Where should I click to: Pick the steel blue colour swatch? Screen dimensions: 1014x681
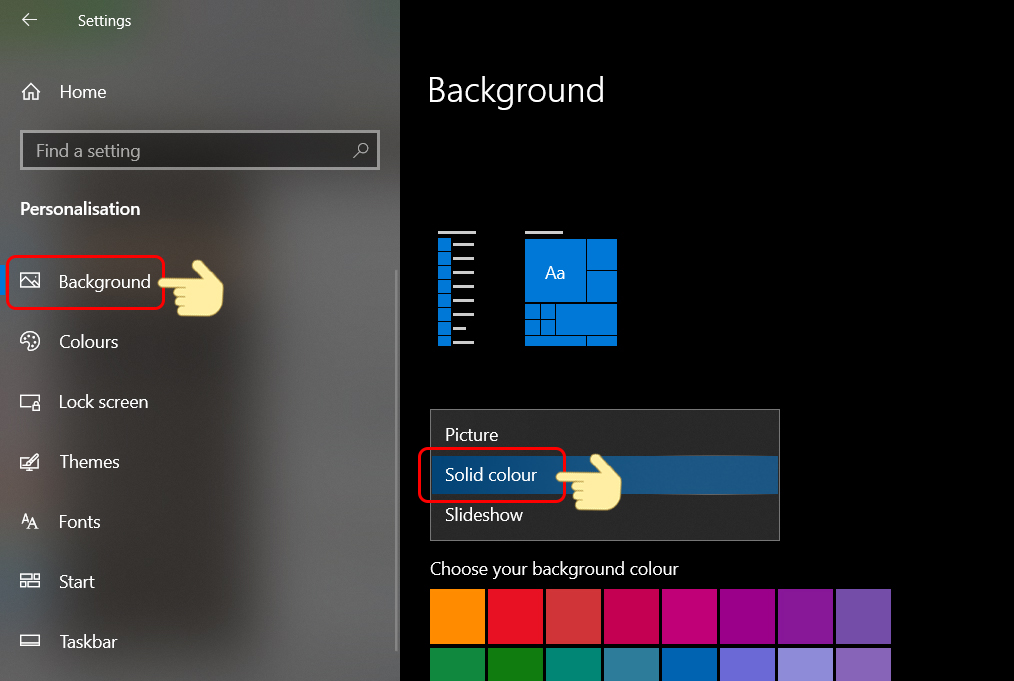coord(631,664)
